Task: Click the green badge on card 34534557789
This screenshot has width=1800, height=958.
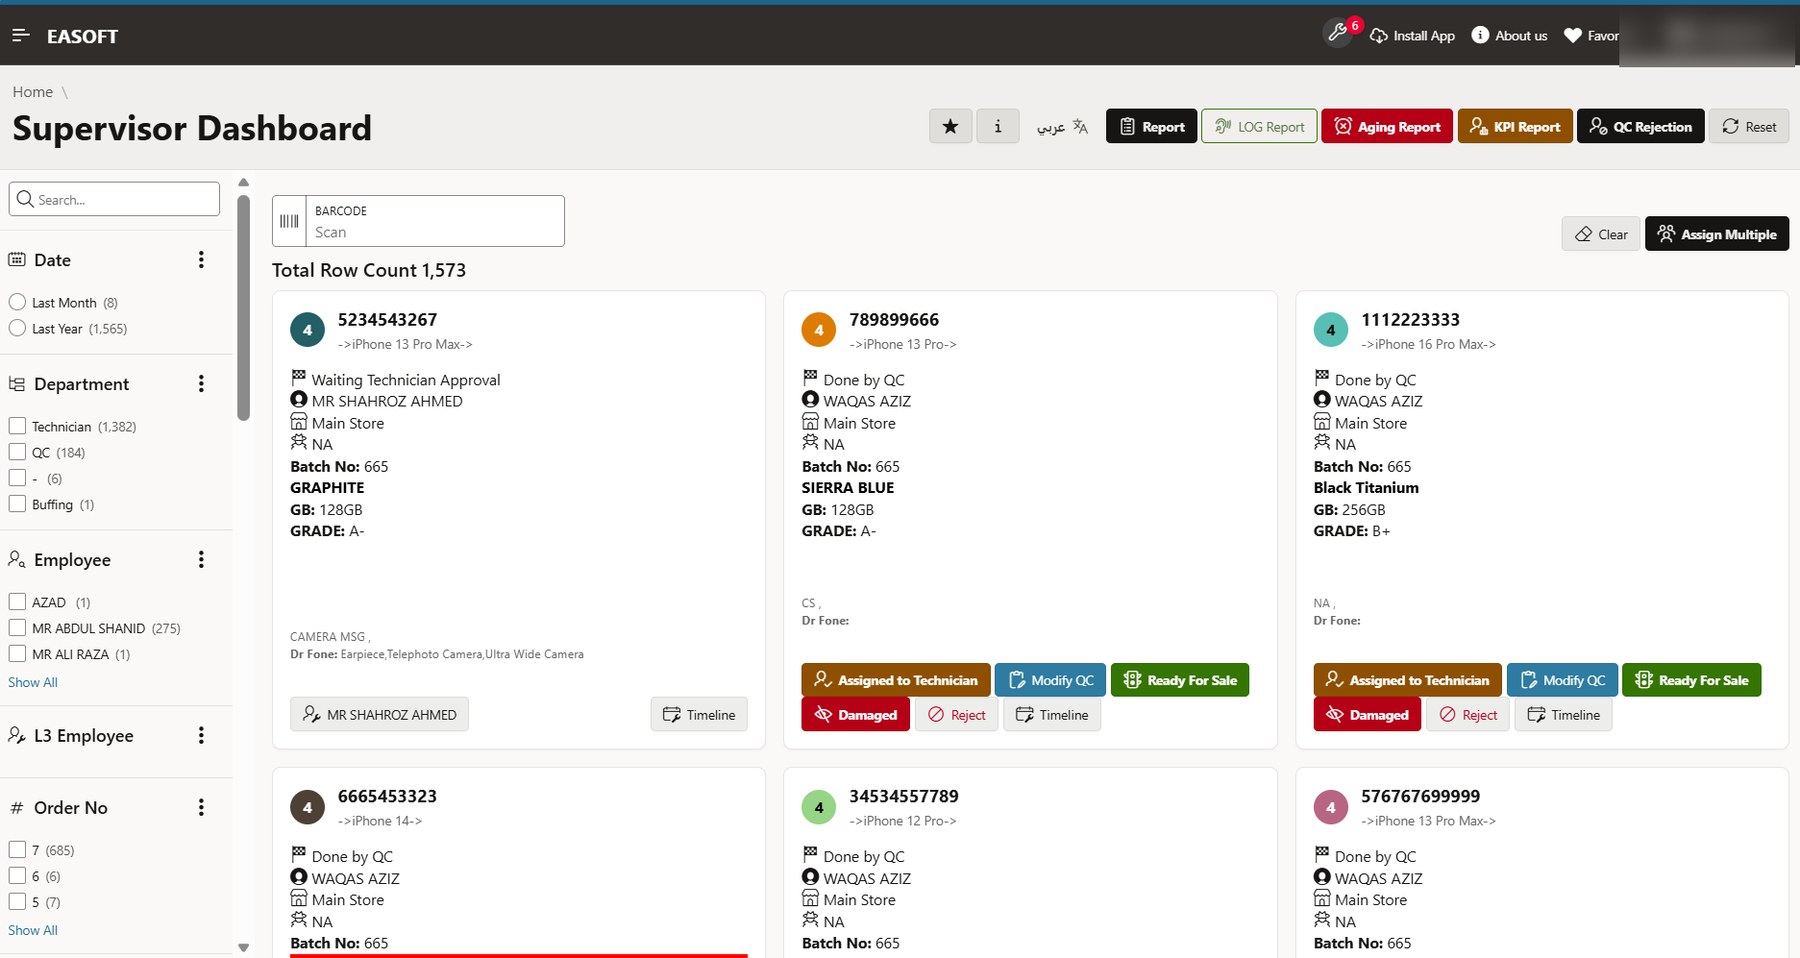Action: click(819, 807)
